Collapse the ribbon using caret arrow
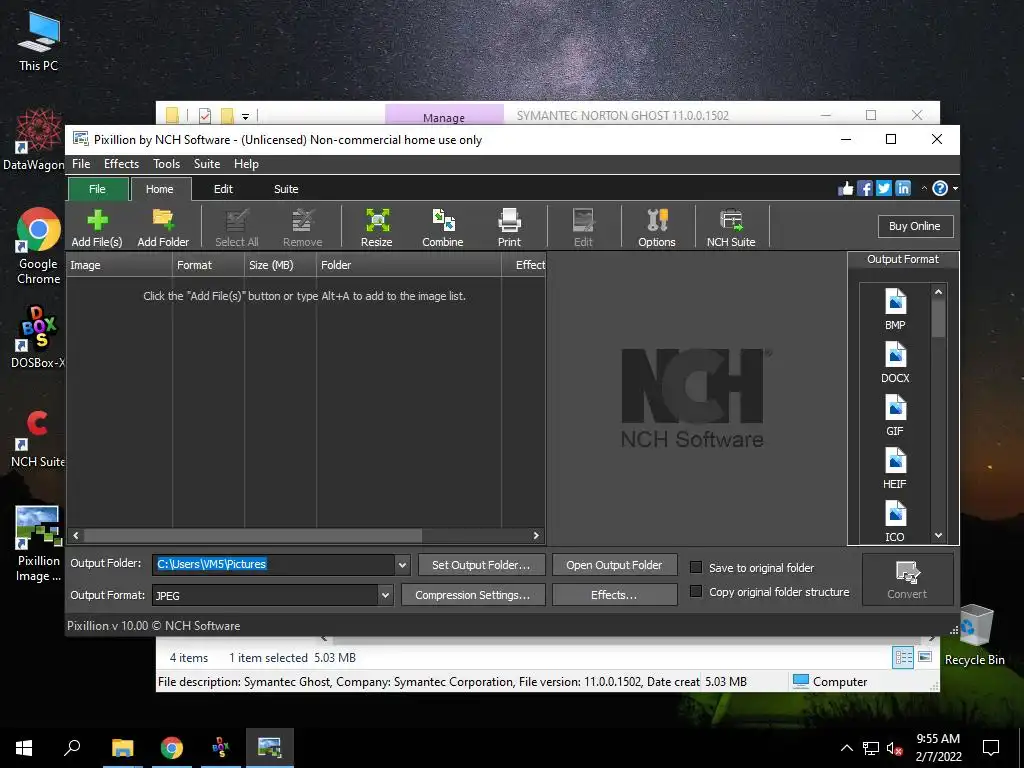Image resolution: width=1024 pixels, height=768 pixels. 924,188
